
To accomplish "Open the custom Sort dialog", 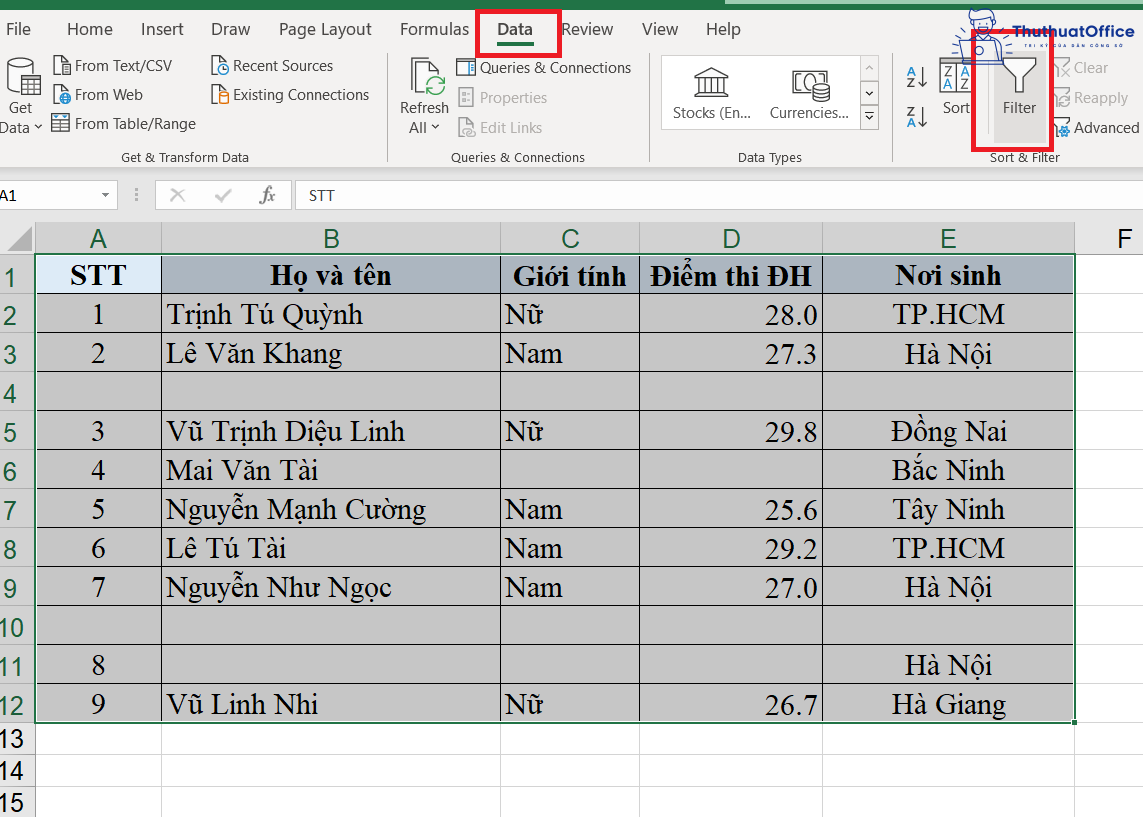I will pos(955,87).
